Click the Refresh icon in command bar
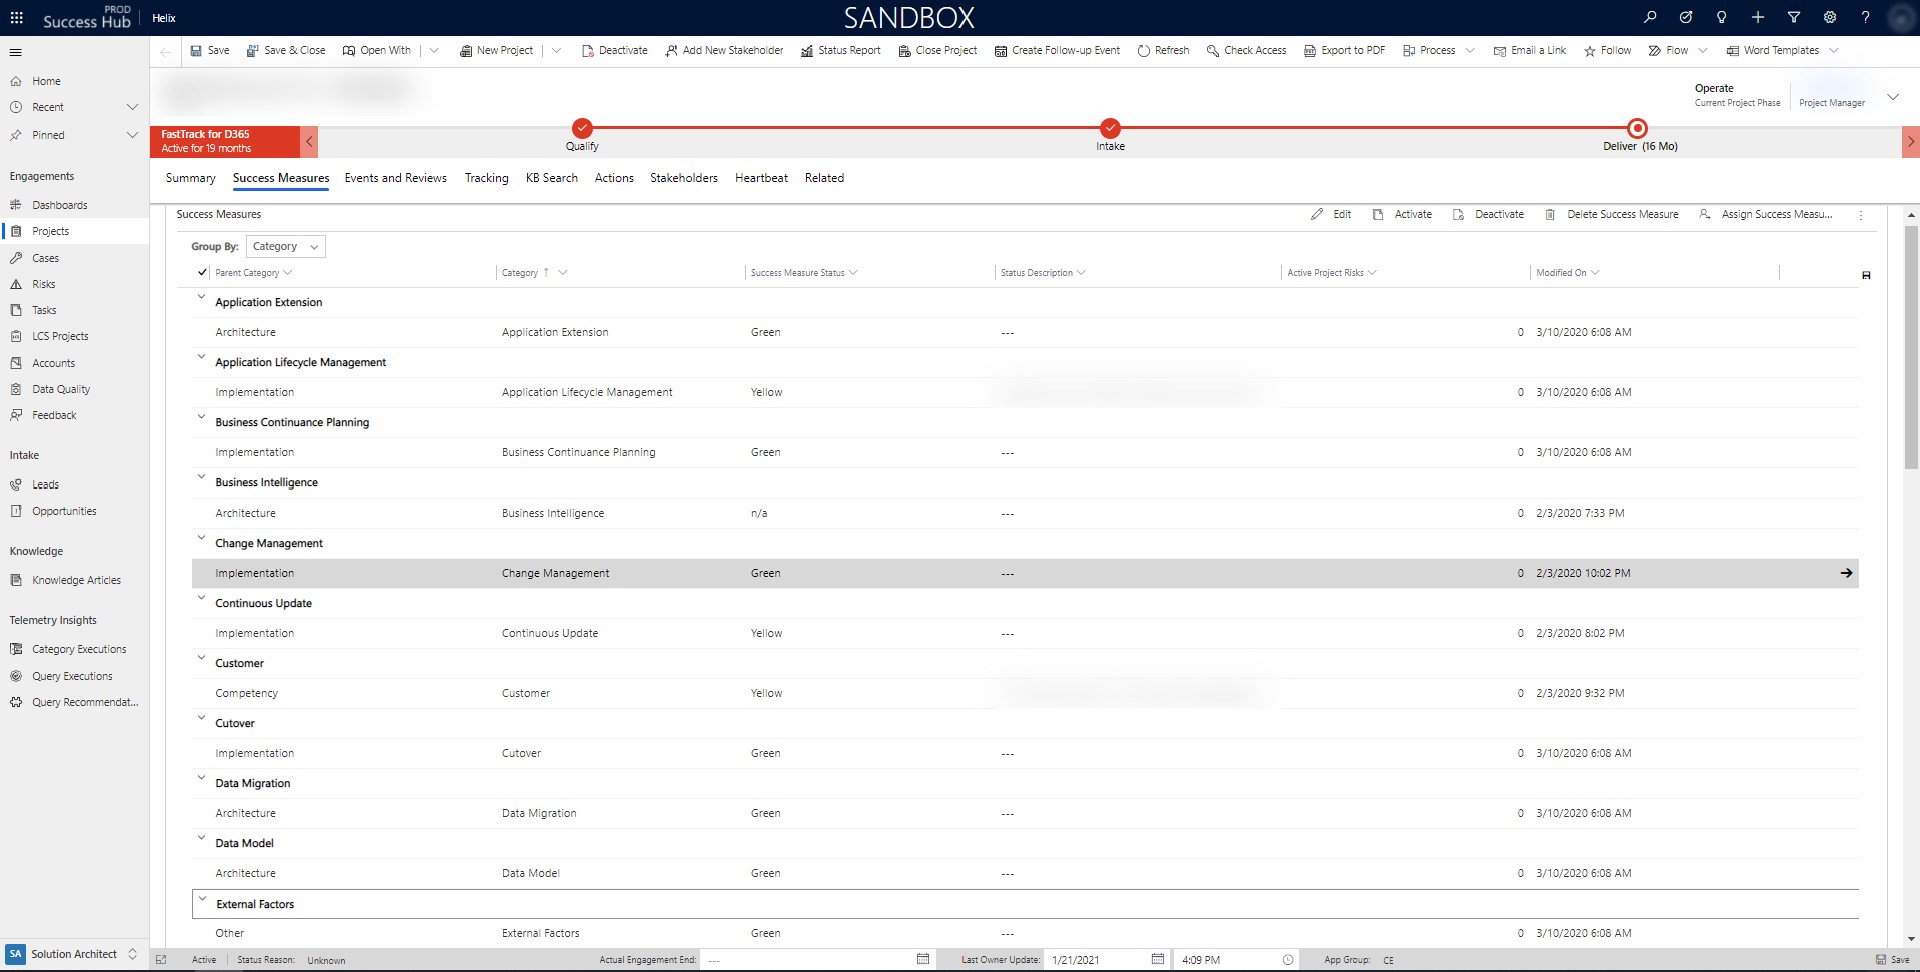This screenshot has width=1920, height=972. 1143,51
